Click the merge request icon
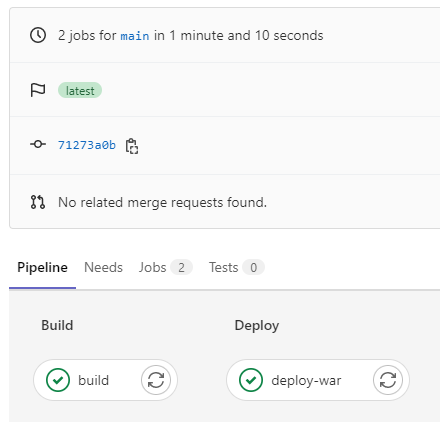The height and width of the screenshot is (422, 440). (38, 202)
